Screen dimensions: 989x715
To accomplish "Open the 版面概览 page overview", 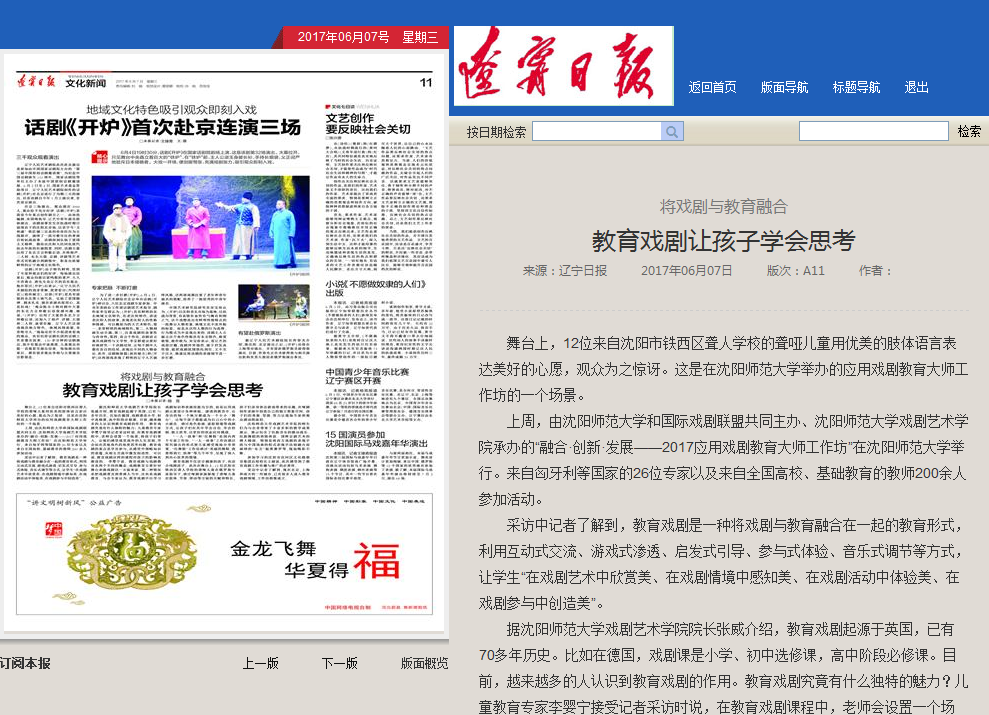I will 424,663.
